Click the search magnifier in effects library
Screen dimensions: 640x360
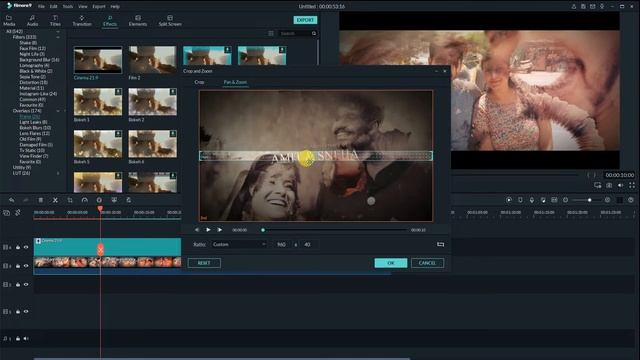[x=314, y=33]
